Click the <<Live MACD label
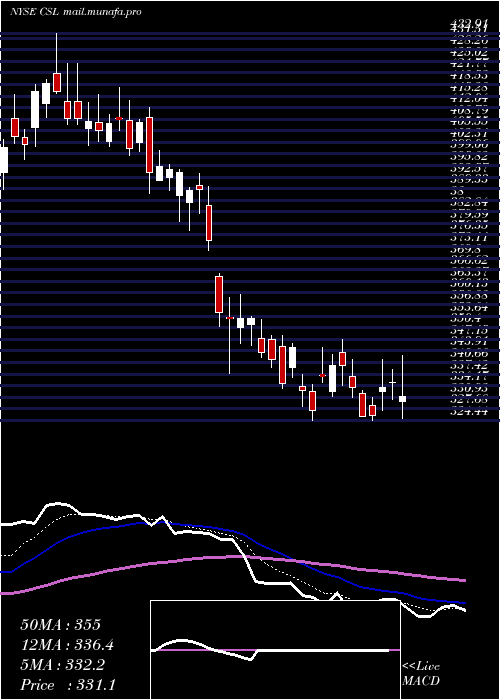Image resolution: width=500 pixels, height=700 pixels. pyautogui.click(x=421, y=674)
